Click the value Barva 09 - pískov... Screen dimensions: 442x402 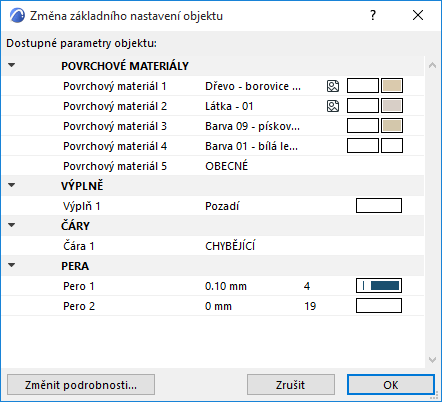pos(252,126)
